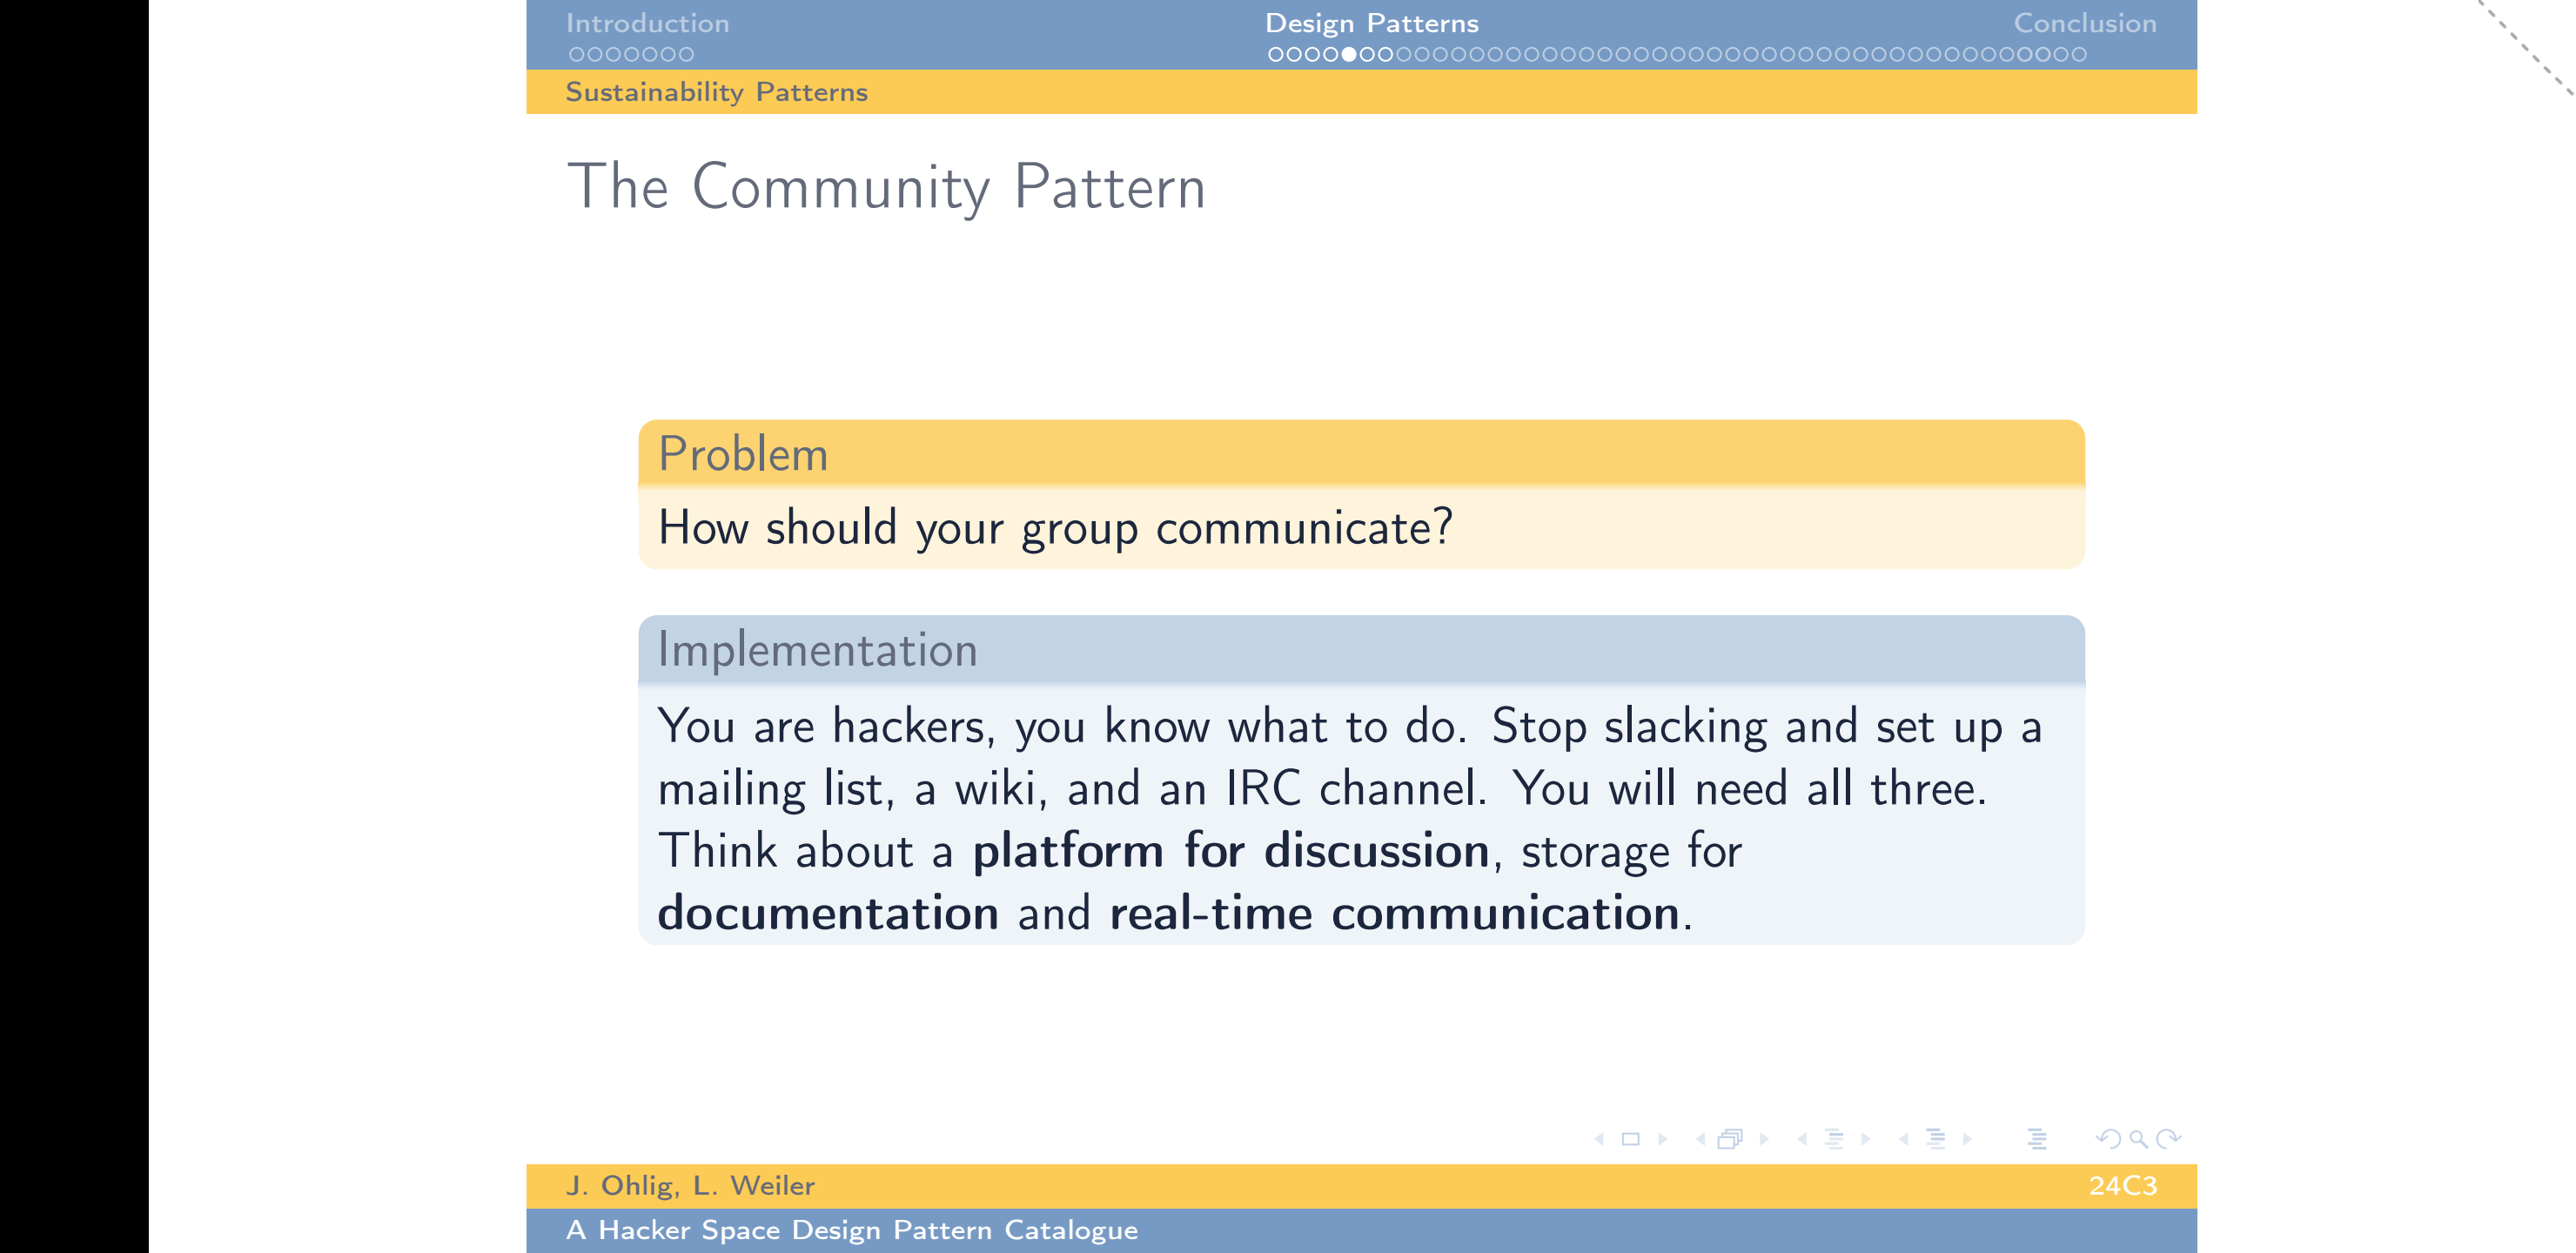Click the bold phrase platform for discussion

click(x=1231, y=852)
